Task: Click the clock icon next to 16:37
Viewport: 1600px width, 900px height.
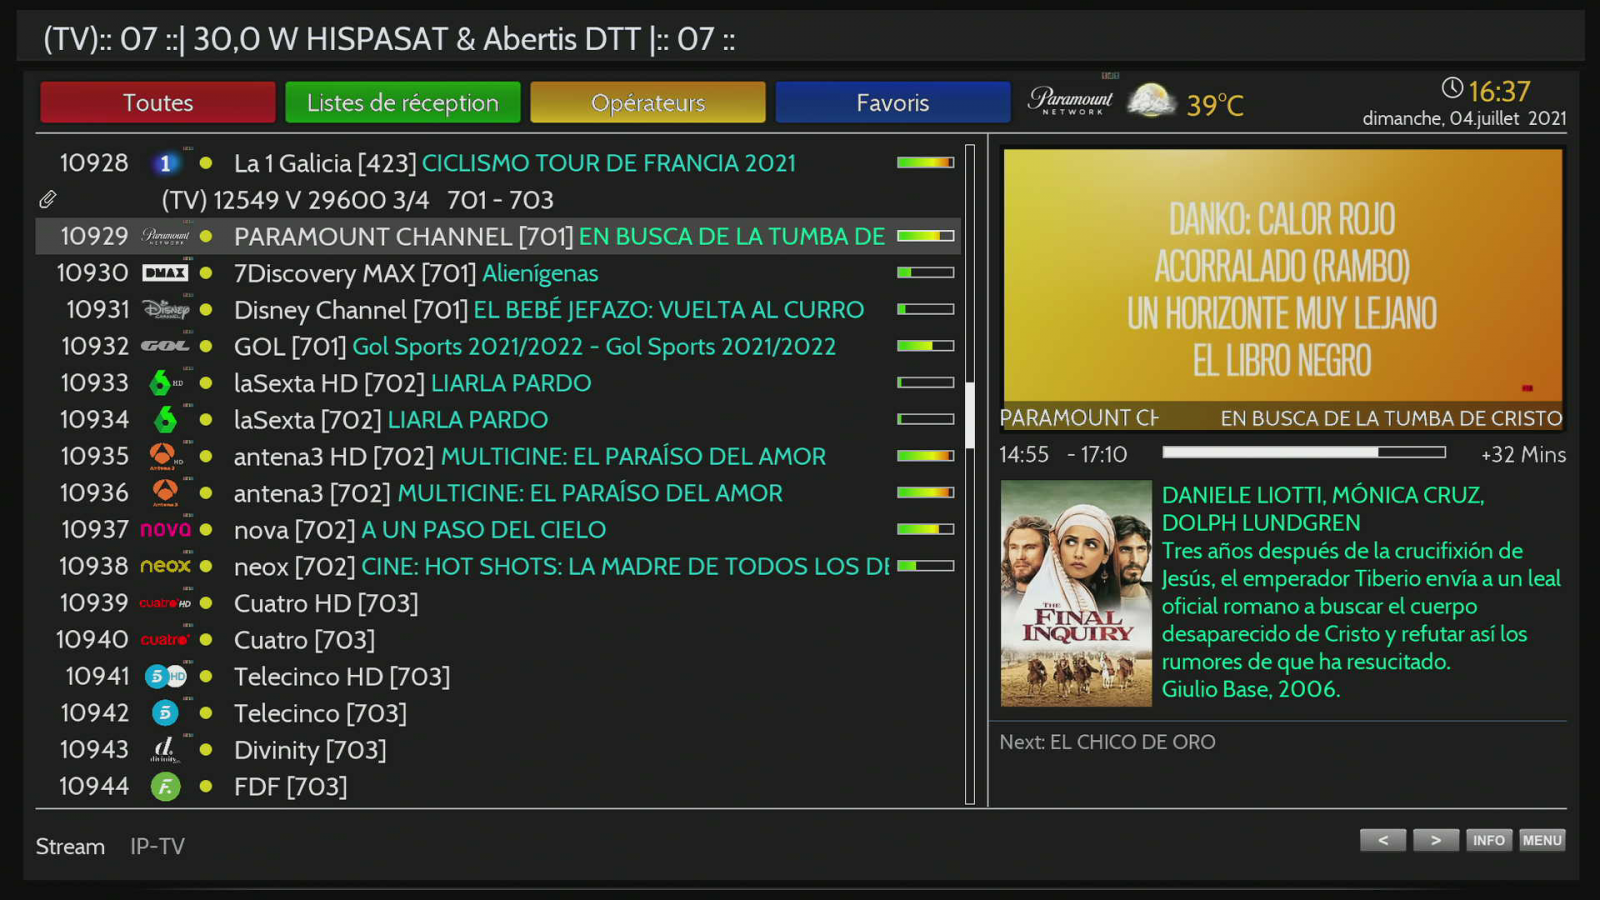Action: [1452, 88]
